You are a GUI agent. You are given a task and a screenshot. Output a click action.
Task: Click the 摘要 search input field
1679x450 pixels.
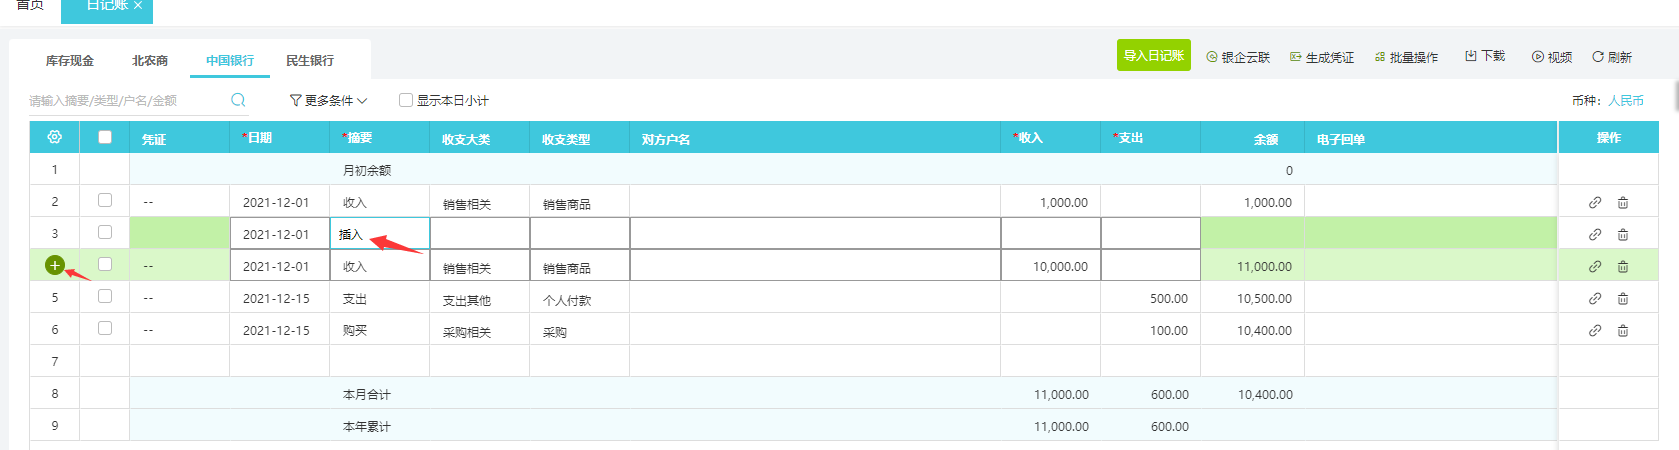(125, 100)
